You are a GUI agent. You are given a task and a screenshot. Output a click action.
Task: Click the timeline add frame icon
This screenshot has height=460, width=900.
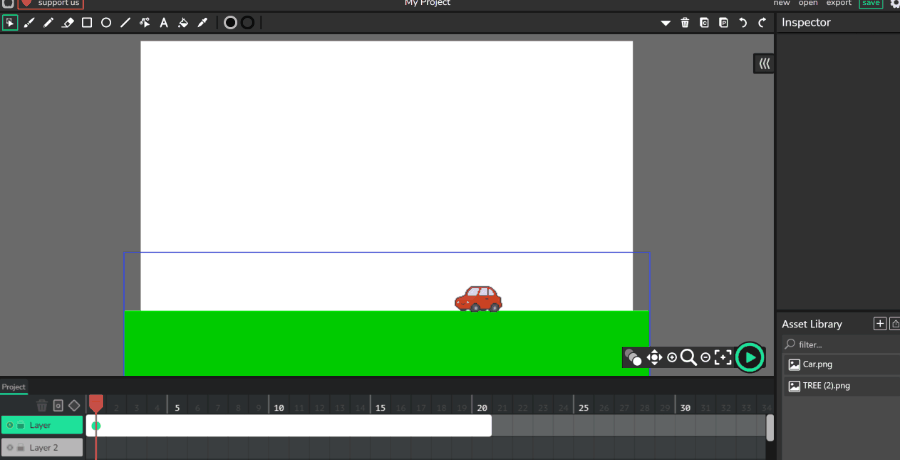pyautogui.click(x=58, y=405)
